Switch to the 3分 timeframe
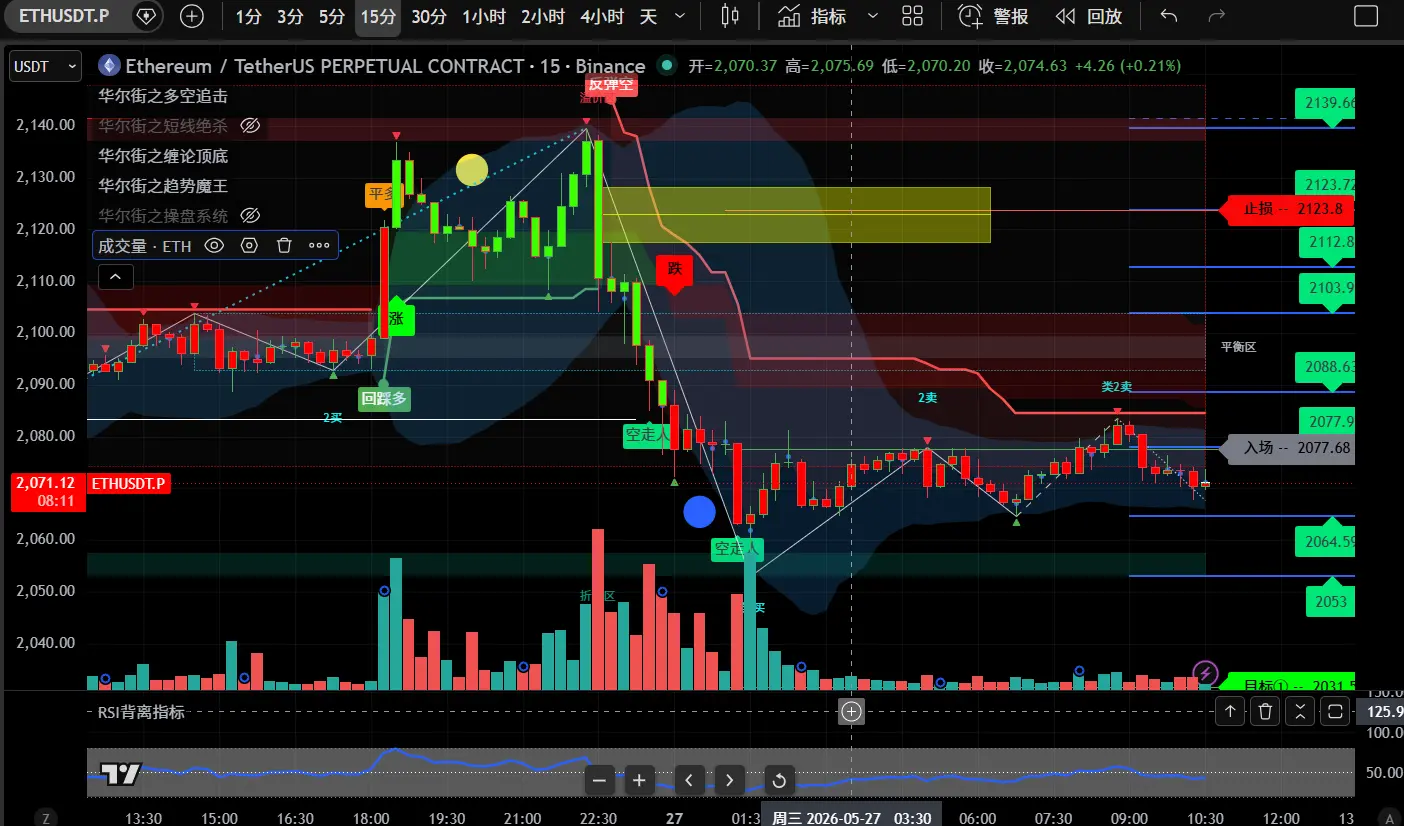The width and height of the screenshot is (1404, 826). pyautogui.click(x=290, y=16)
